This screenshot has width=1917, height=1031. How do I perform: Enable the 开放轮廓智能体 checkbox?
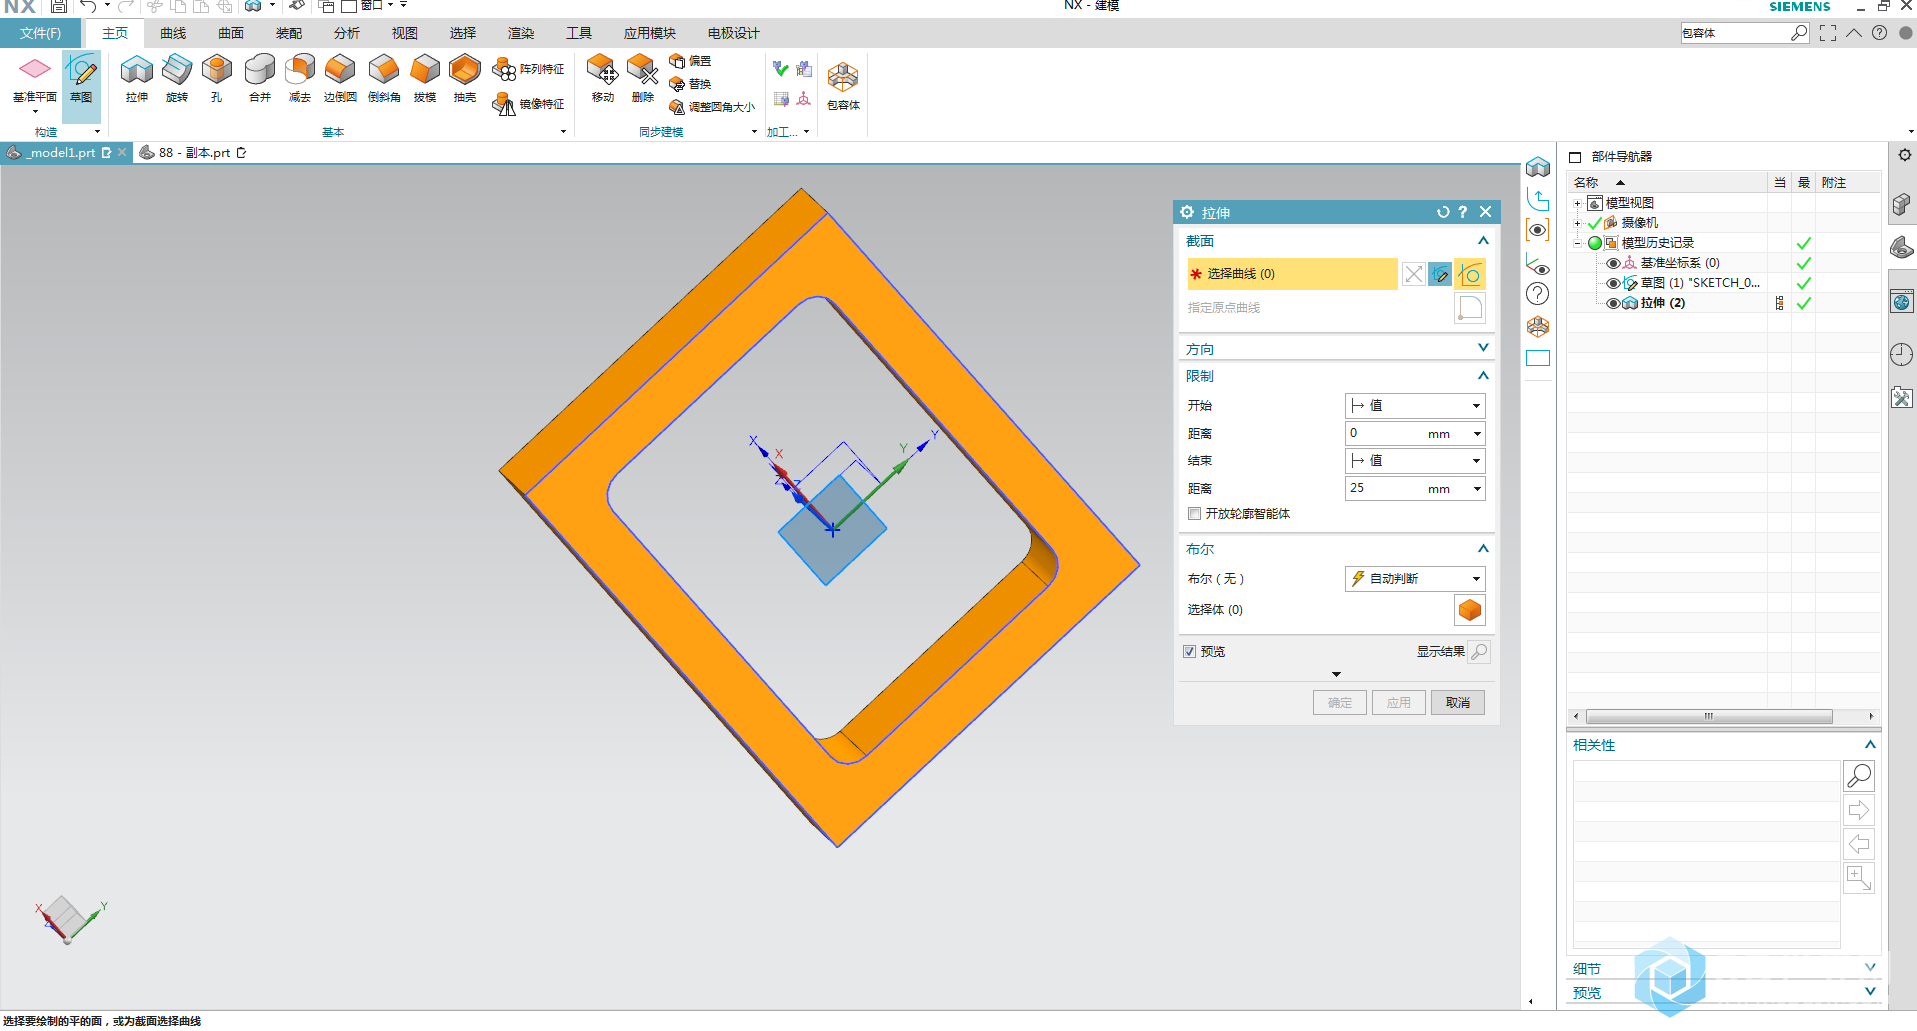pos(1194,514)
